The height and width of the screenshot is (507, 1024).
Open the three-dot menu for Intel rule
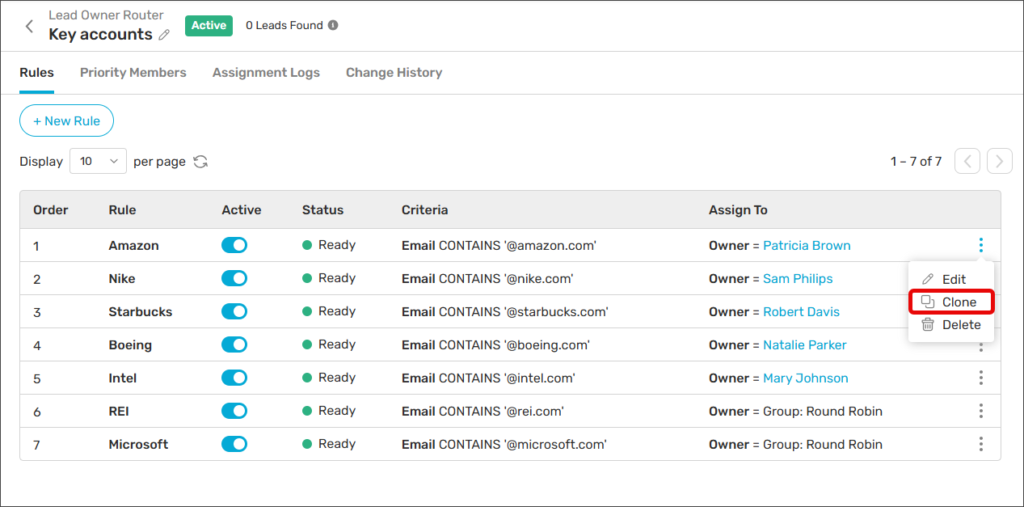pos(981,378)
